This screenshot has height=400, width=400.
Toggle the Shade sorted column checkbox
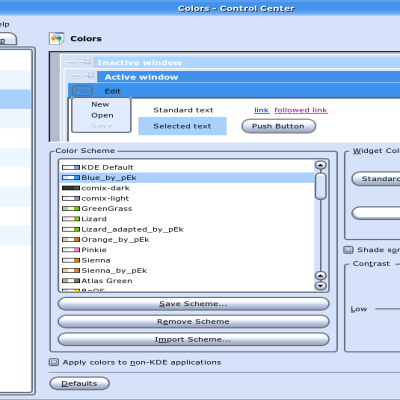tap(348, 250)
